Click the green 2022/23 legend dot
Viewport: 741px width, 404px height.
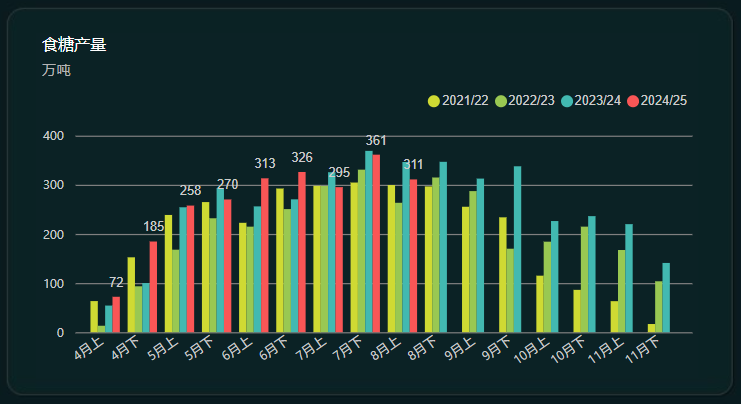tap(500, 101)
